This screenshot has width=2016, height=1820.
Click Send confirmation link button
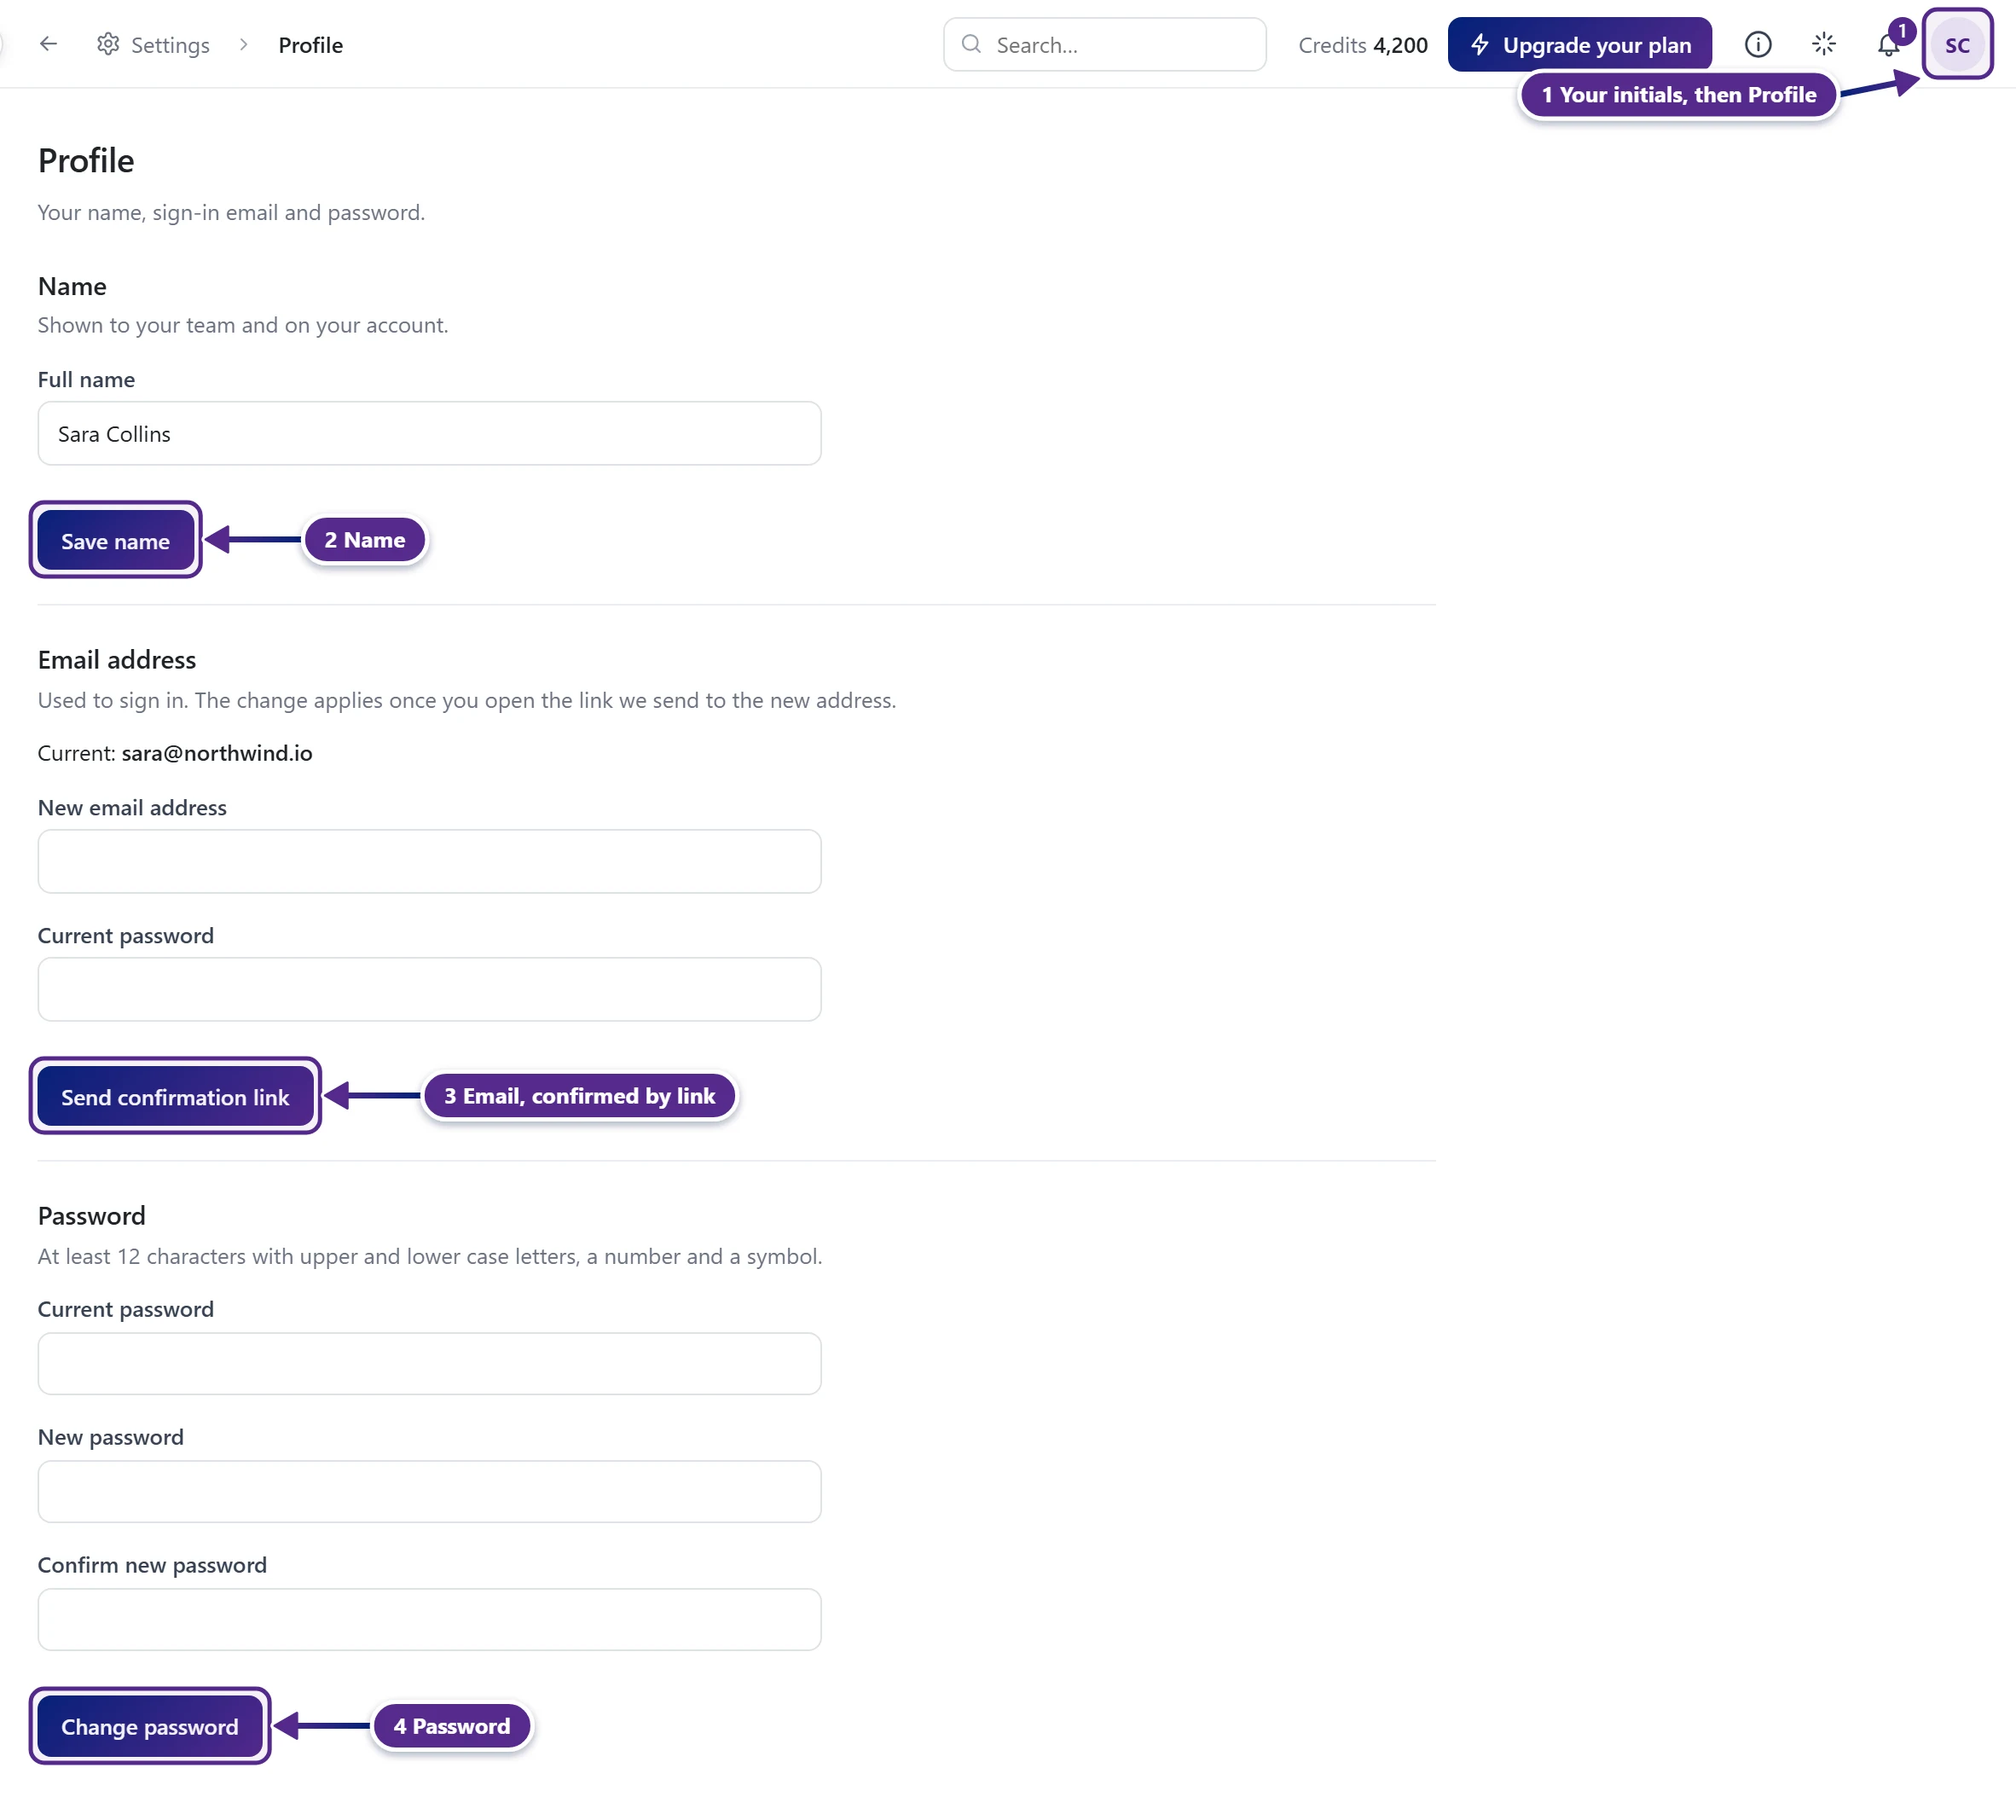pos(175,1096)
